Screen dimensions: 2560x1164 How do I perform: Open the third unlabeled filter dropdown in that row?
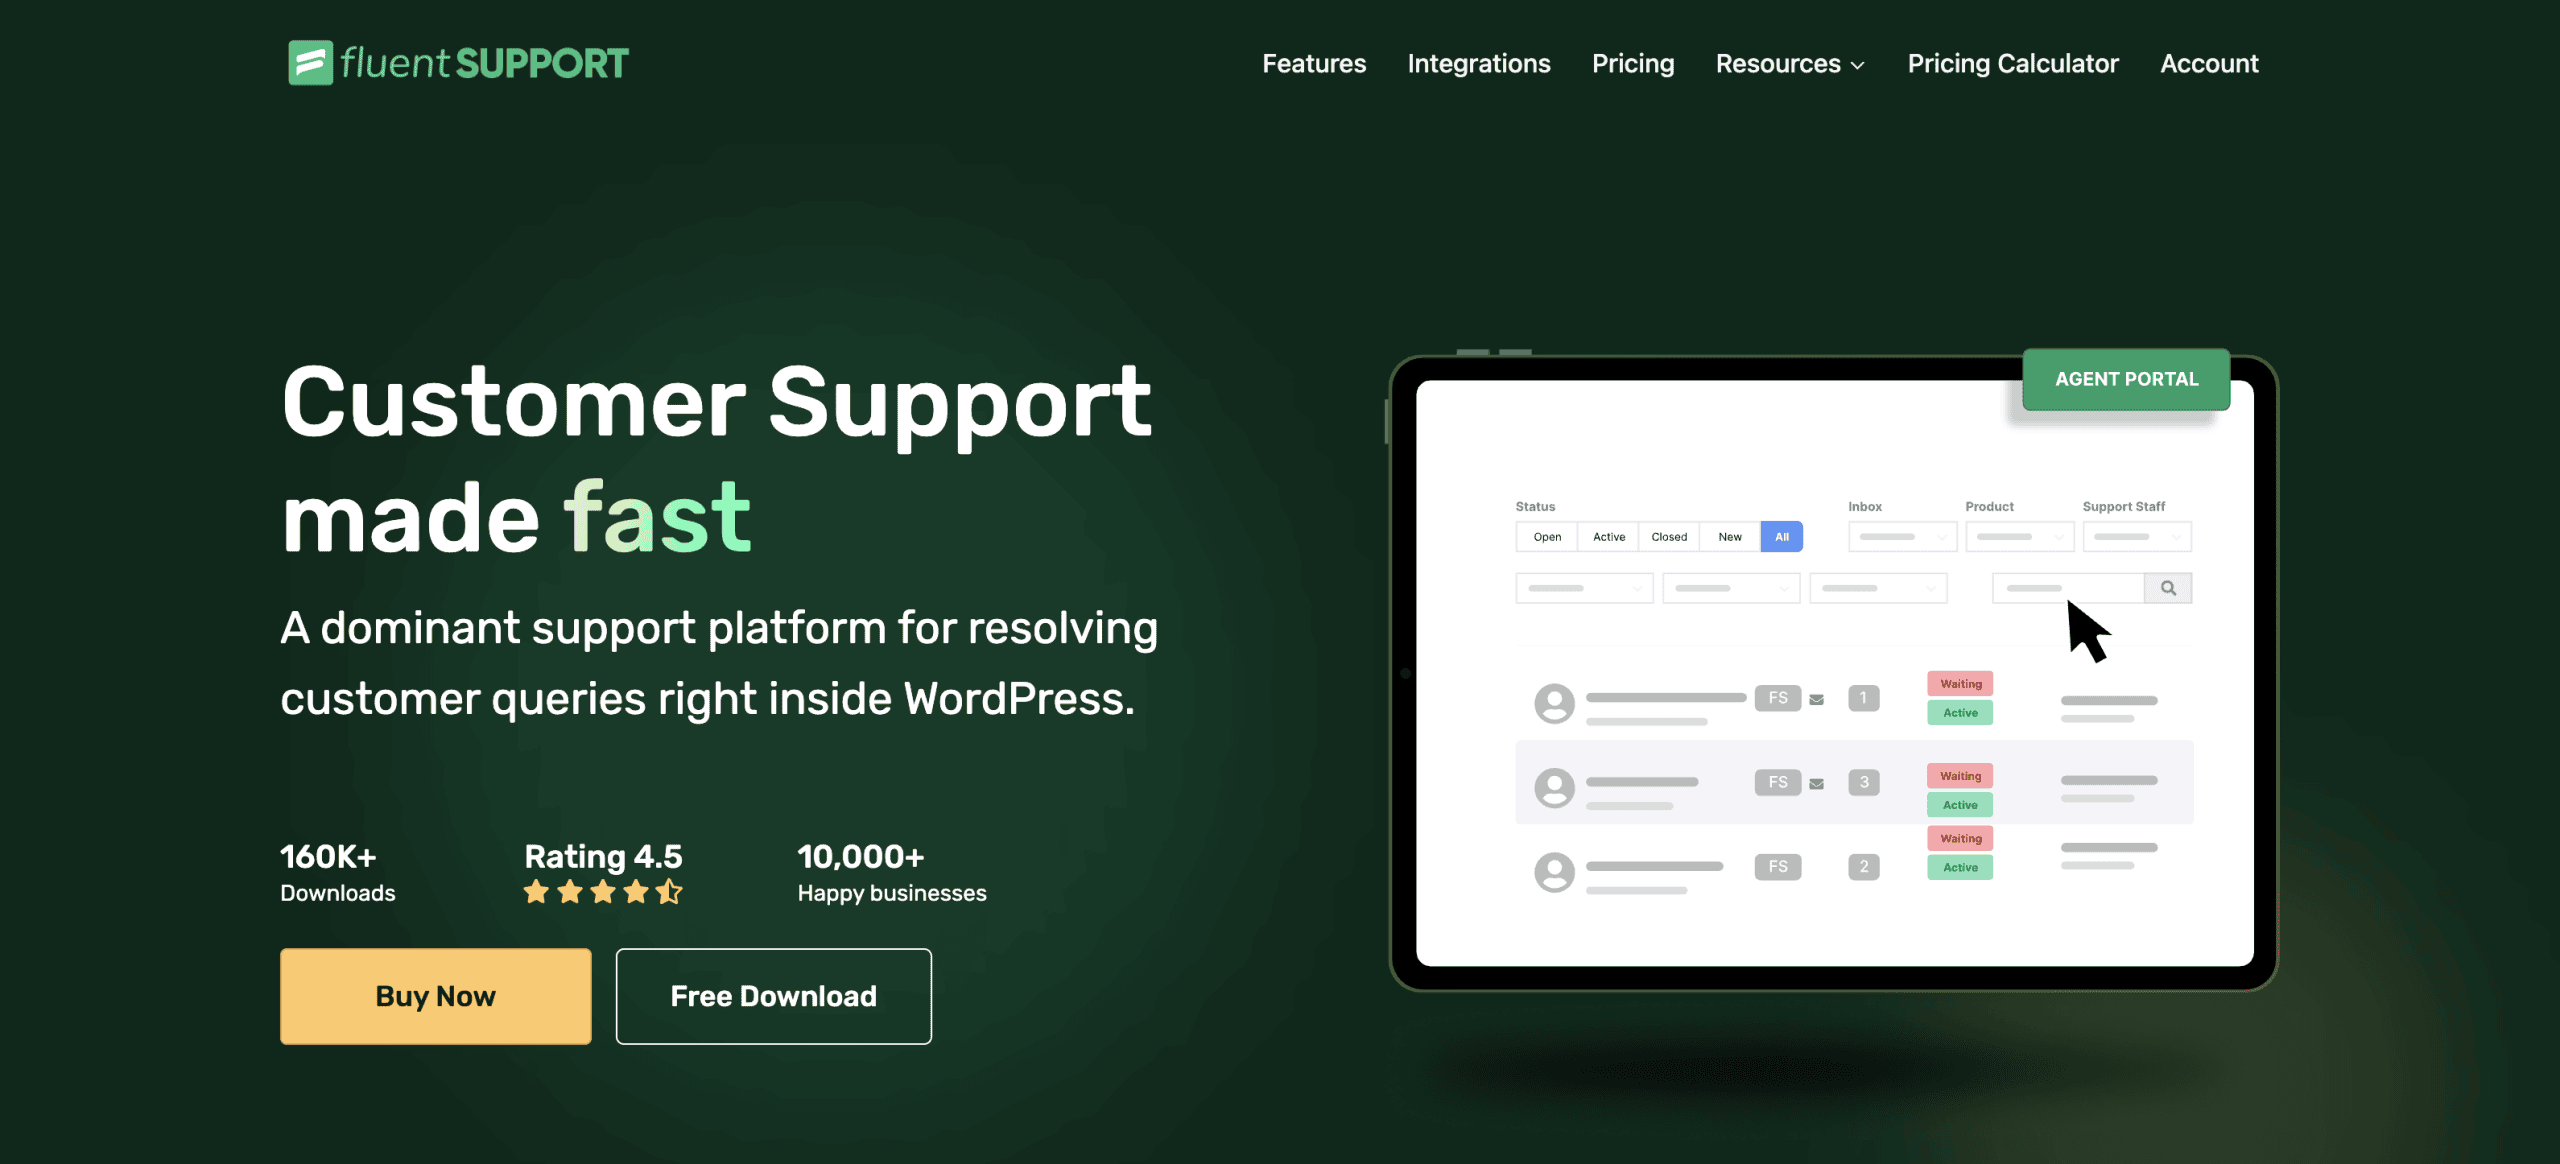pyautogui.click(x=1878, y=588)
